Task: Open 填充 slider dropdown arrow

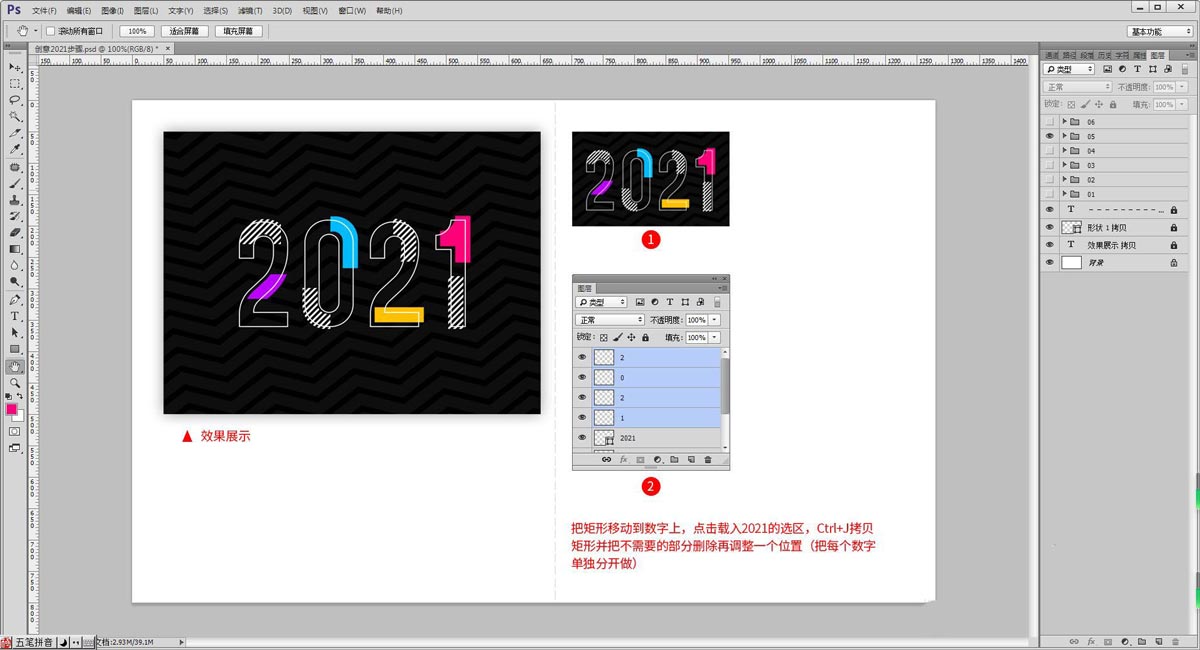Action: [x=1182, y=104]
